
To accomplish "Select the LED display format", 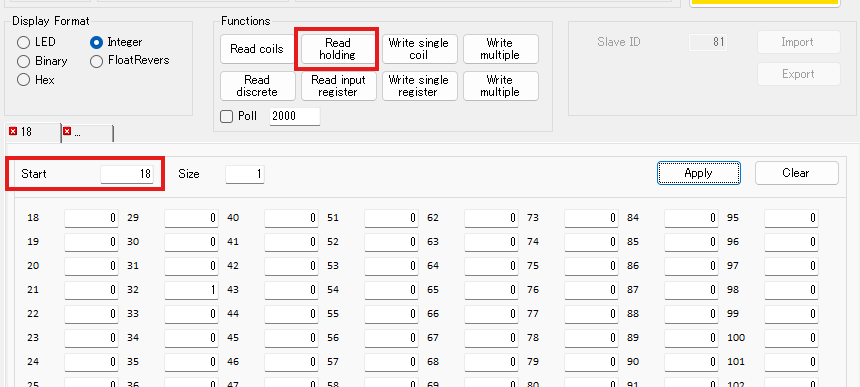I will (x=24, y=42).
